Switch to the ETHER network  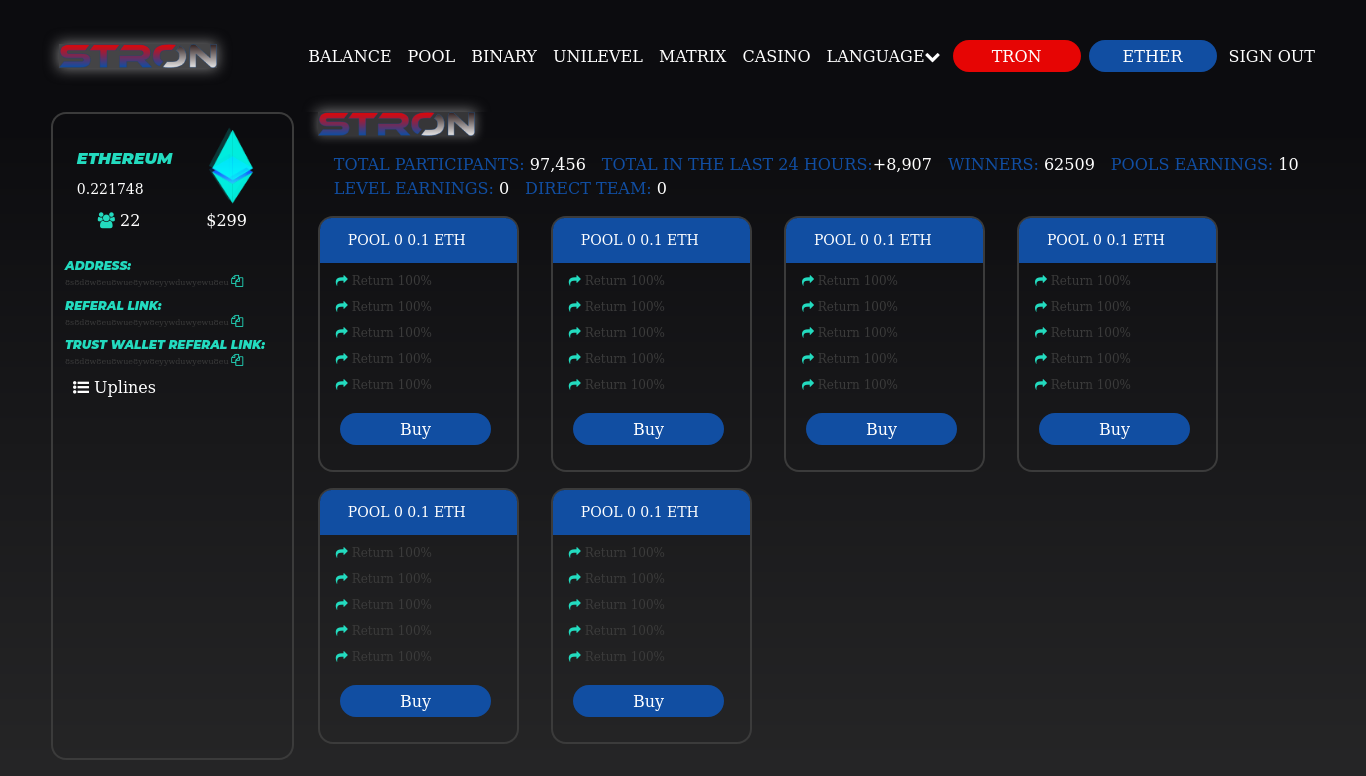point(1153,56)
